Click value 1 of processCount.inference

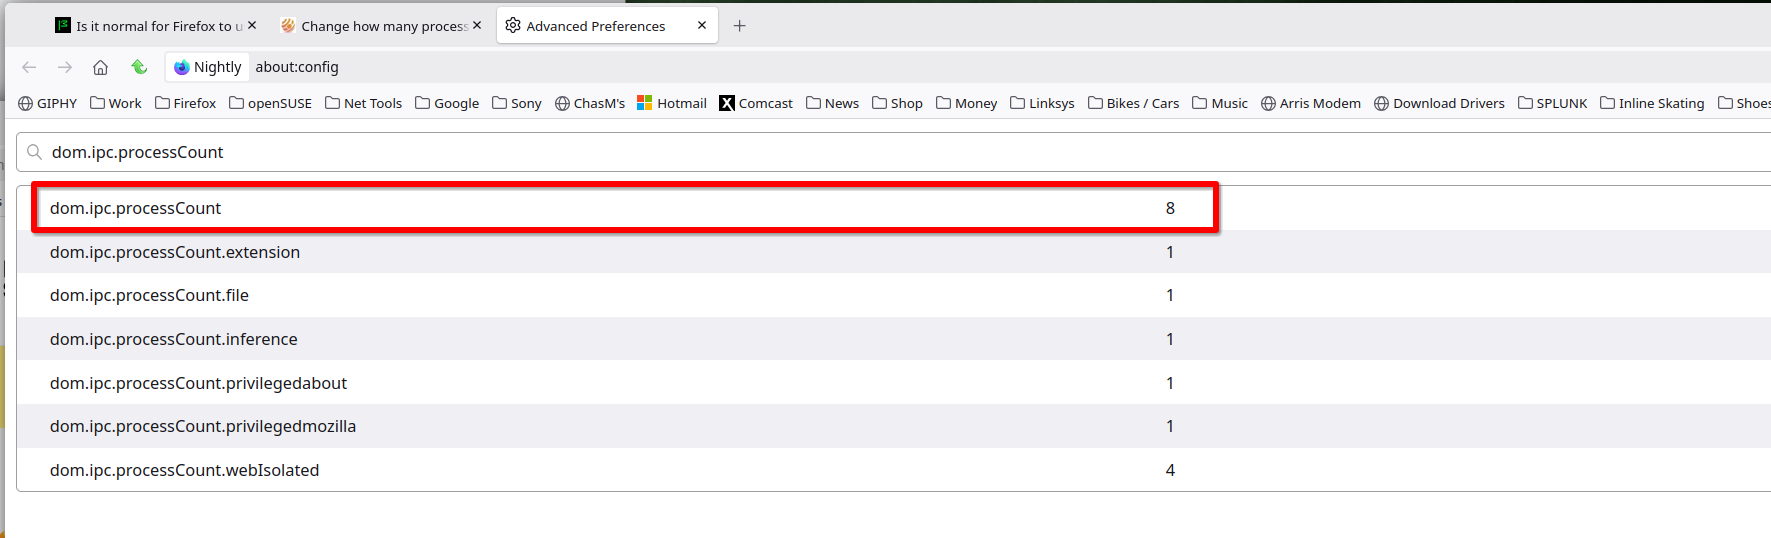point(1170,339)
